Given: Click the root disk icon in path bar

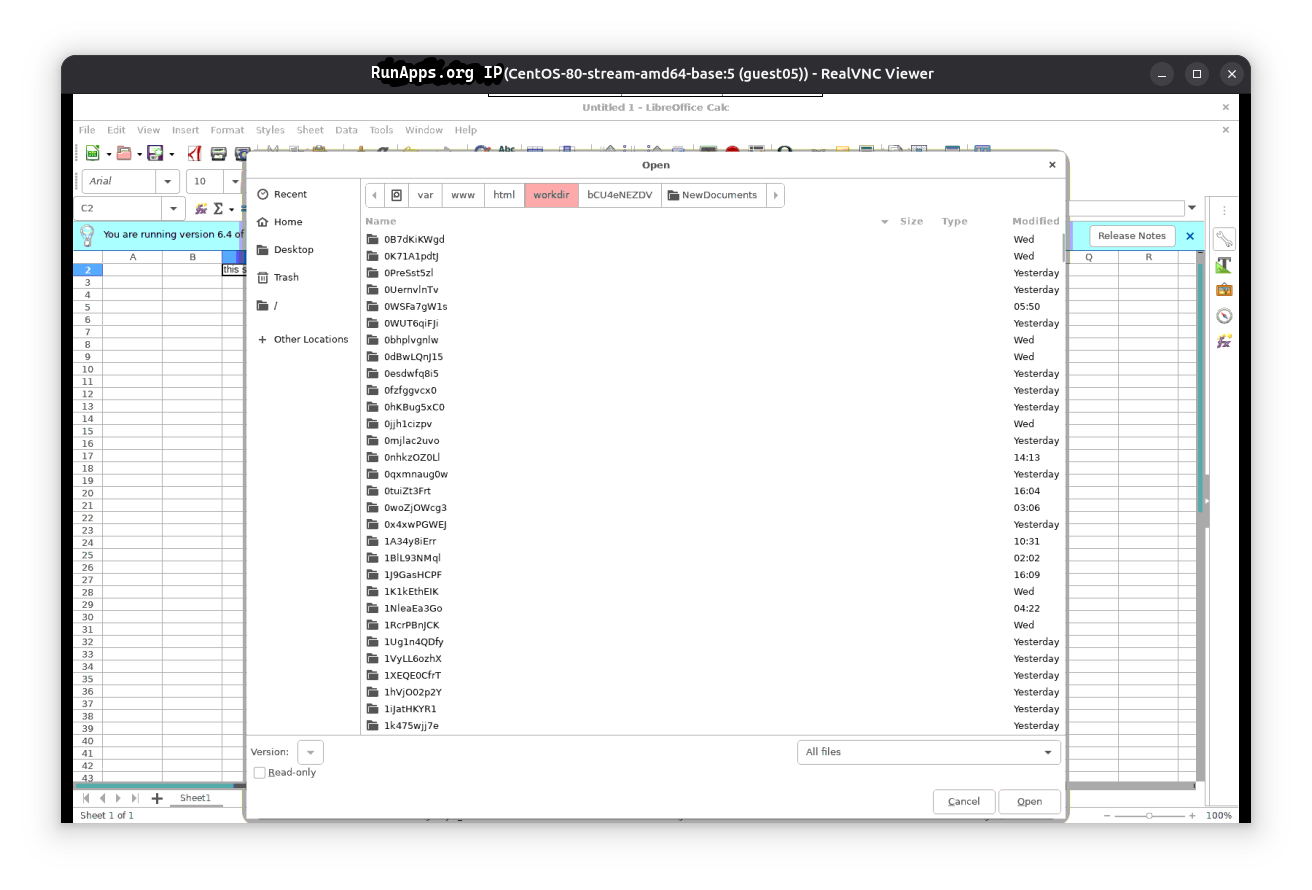Looking at the screenshot, I should tap(396, 195).
